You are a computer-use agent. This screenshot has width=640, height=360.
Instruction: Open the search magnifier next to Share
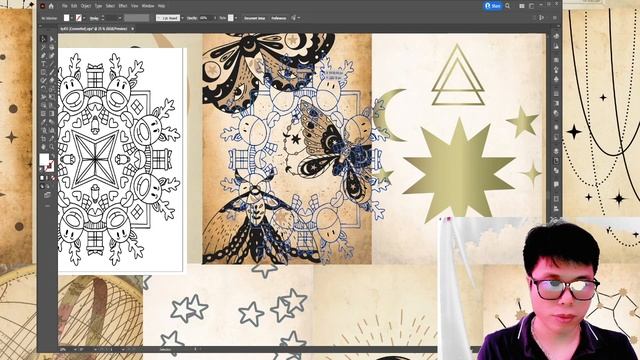[x=507, y=6]
